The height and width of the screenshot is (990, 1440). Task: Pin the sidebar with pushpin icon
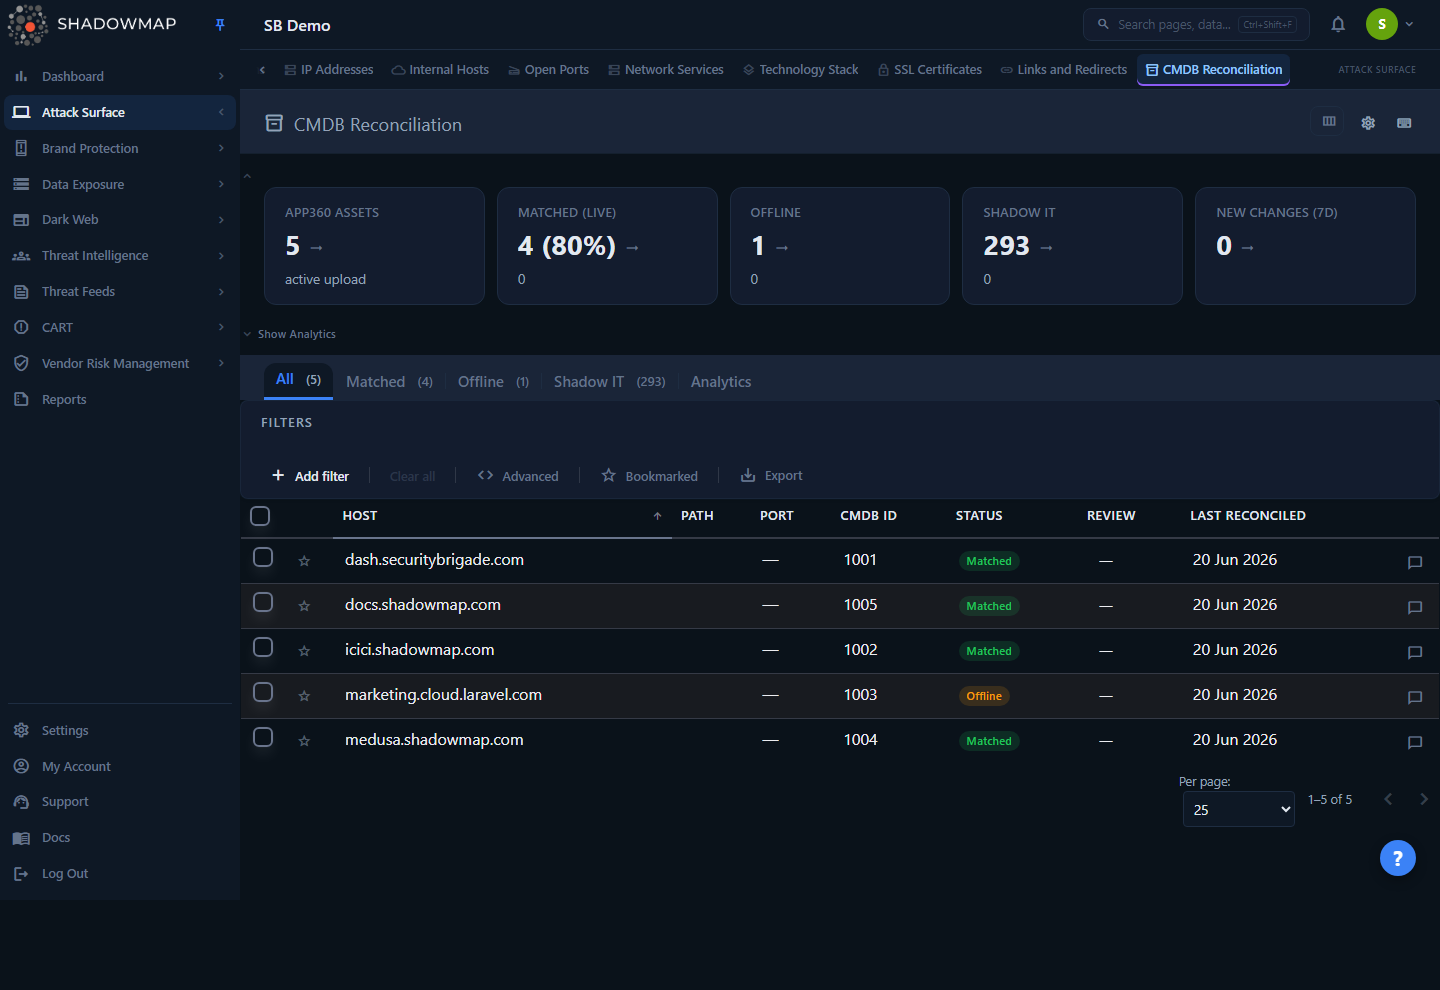(x=220, y=25)
